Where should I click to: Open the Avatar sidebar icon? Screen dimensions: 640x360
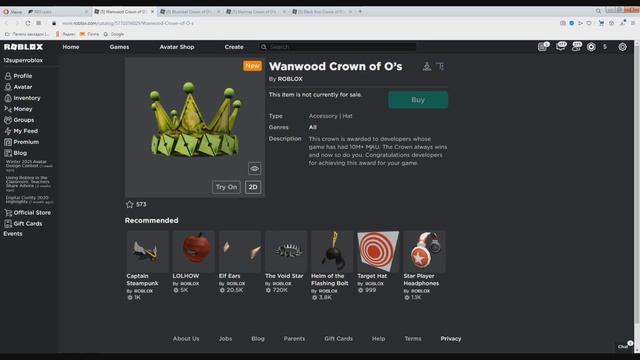[8, 87]
